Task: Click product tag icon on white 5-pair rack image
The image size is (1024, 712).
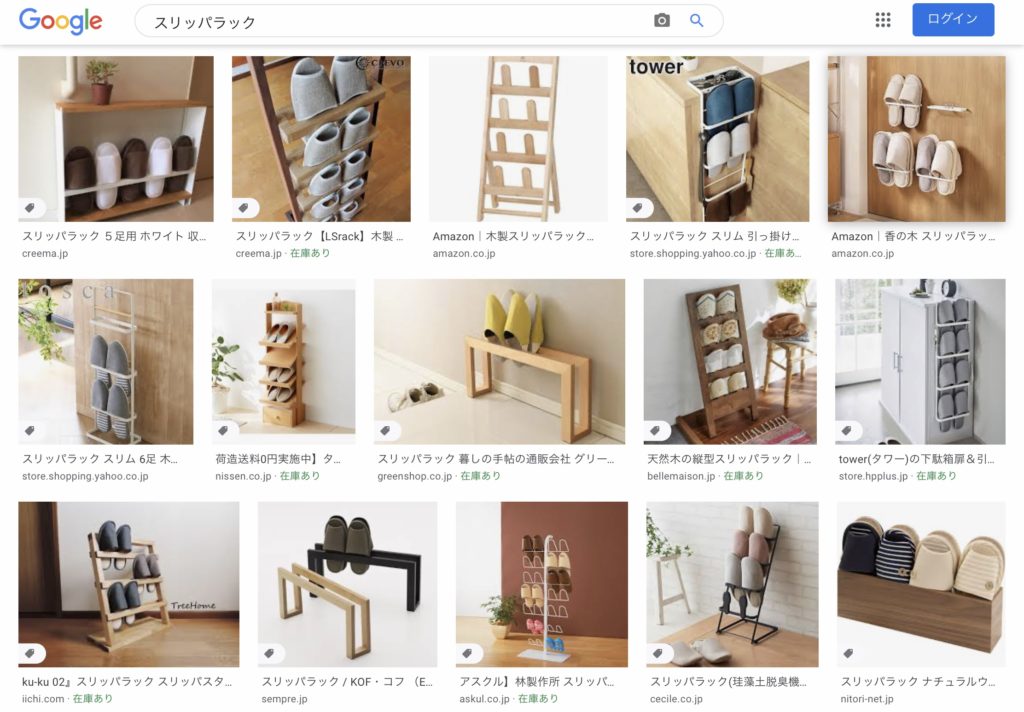Action: (30, 208)
